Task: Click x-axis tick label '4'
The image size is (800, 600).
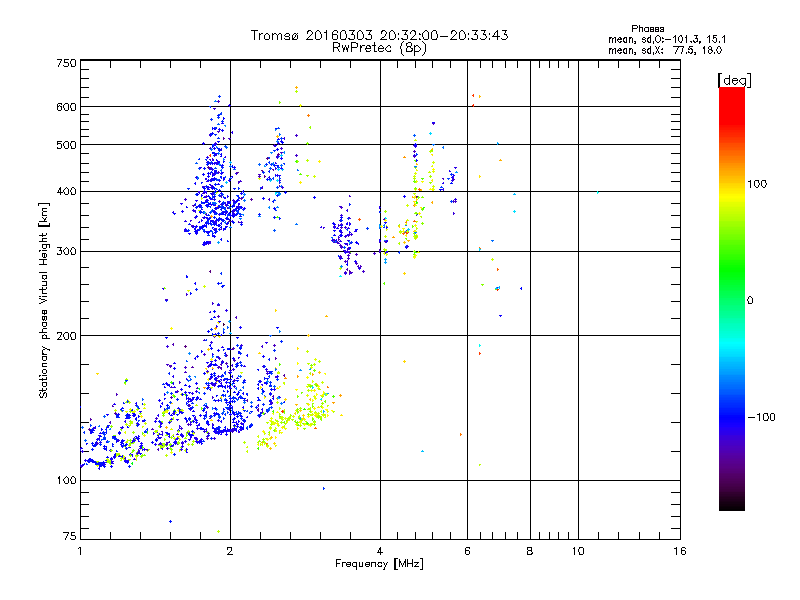Action: (380, 551)
